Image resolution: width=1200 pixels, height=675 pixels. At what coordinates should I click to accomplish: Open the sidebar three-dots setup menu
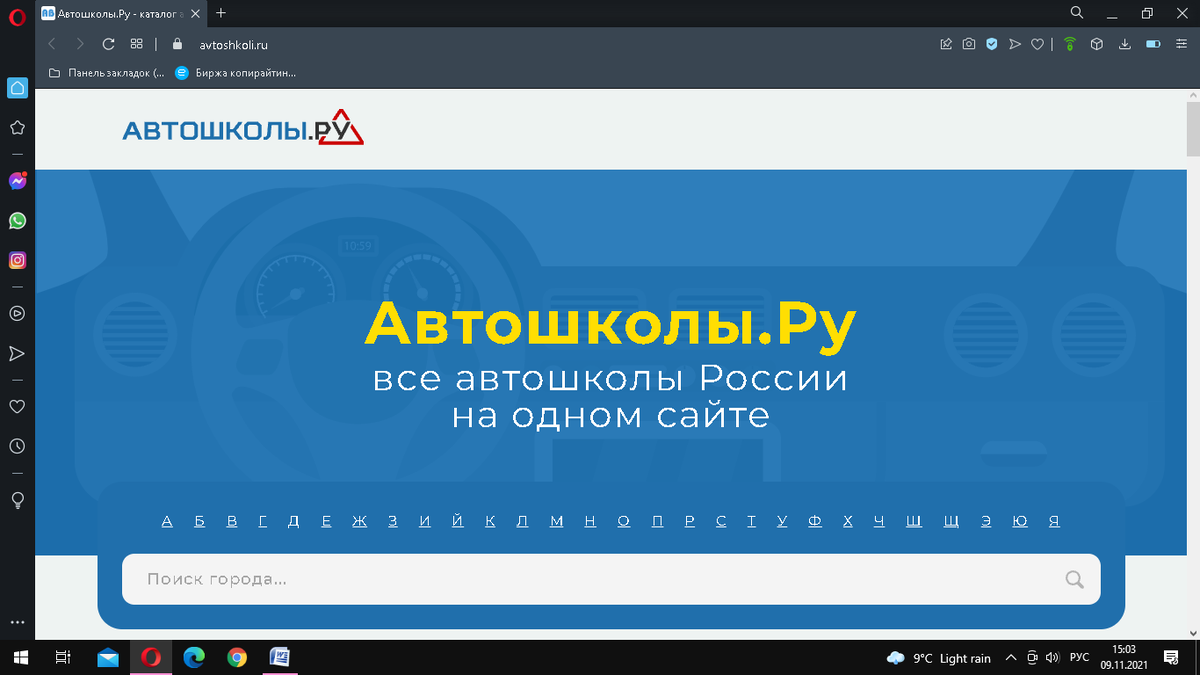[17, 624]
